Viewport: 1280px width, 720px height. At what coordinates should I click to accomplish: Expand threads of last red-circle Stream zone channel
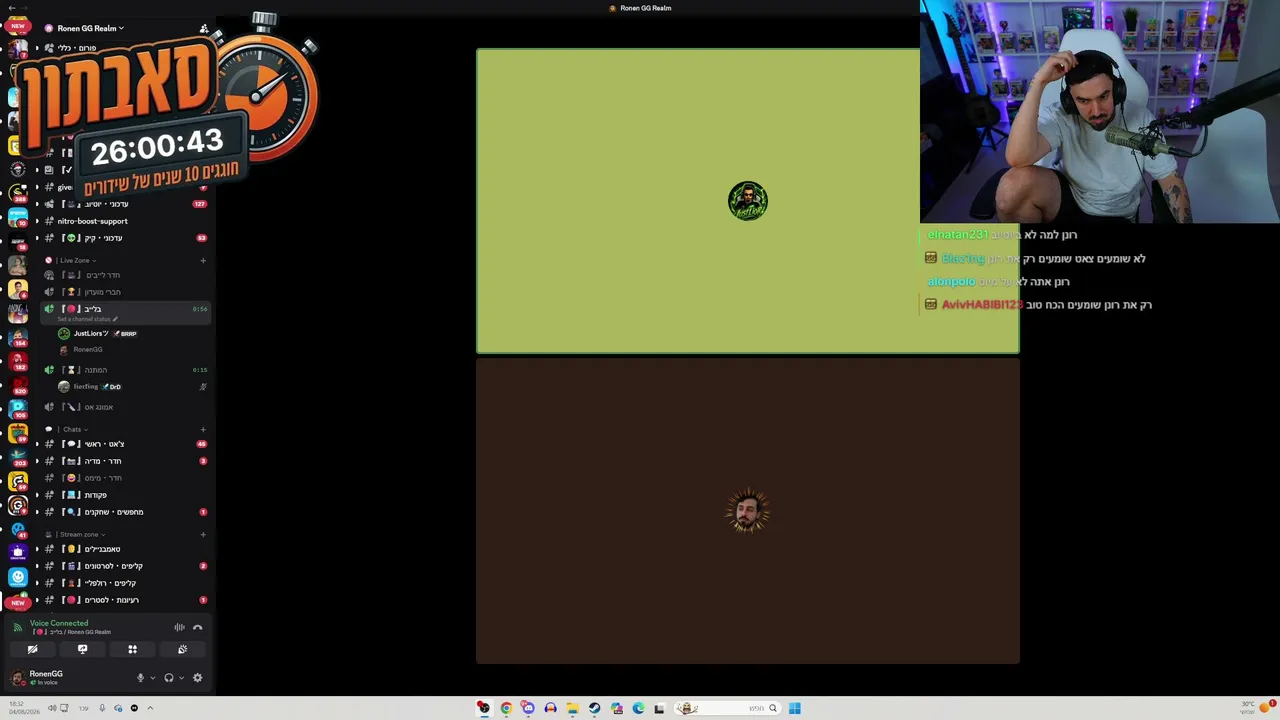(37, 600)
